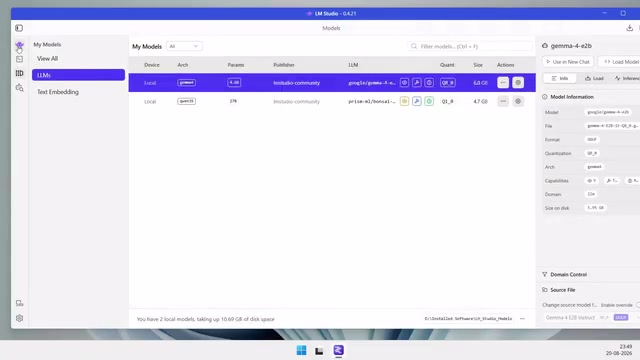The image size is (640, 360).
Task: Click the Filter models search field
Action: click(470, 46)
